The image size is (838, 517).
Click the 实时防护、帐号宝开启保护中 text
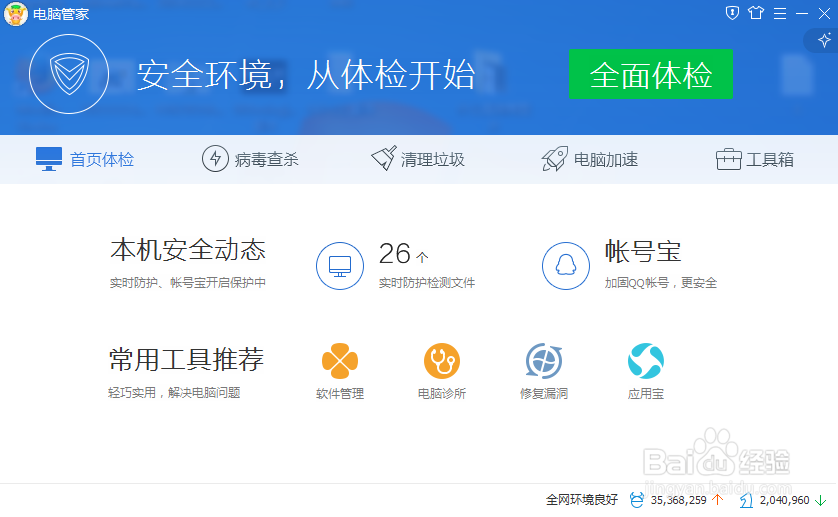click(x=188, y=283)
